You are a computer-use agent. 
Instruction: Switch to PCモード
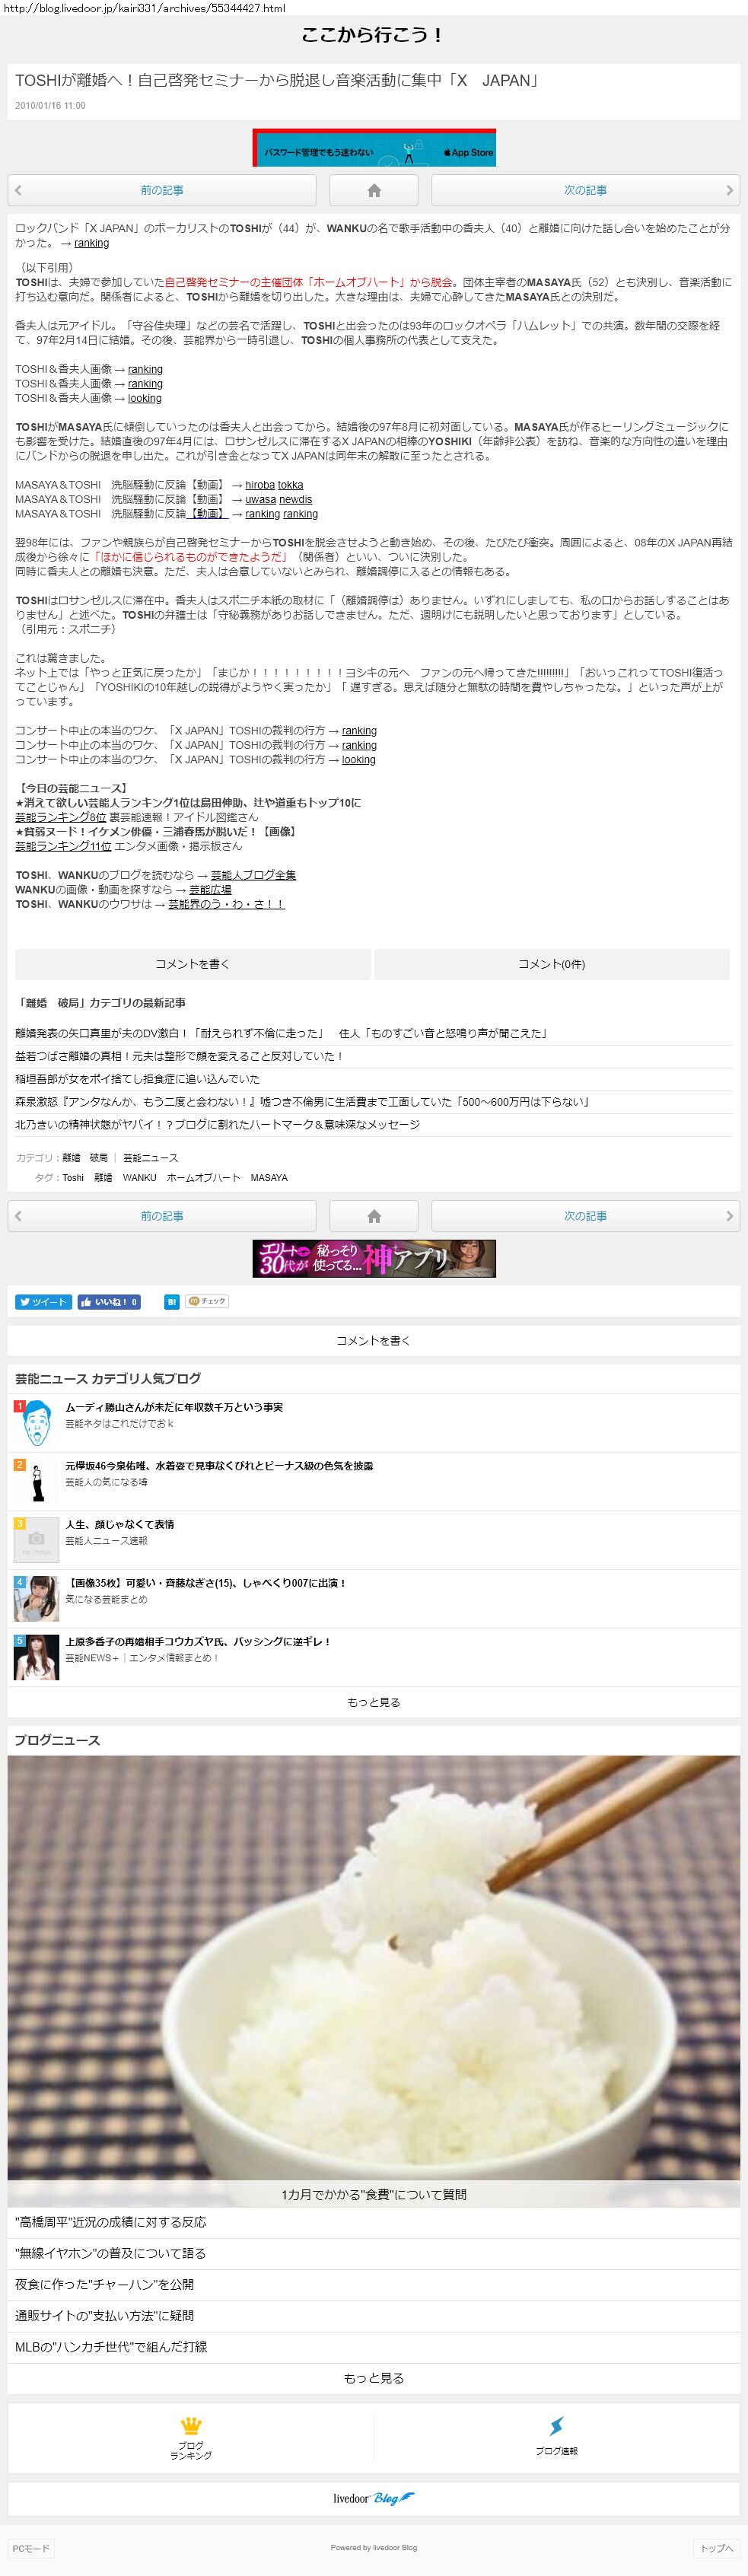(30, 2548)
